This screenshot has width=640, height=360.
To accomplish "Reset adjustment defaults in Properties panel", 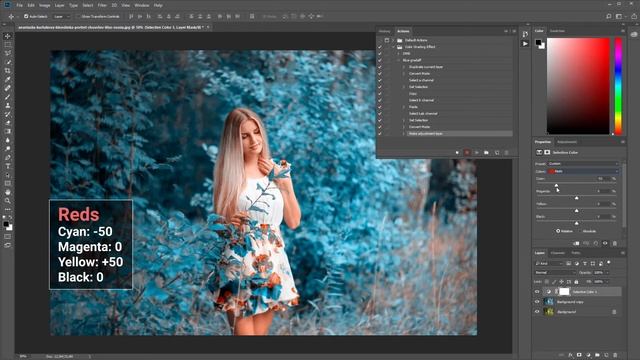I will [x=596, y=243].
